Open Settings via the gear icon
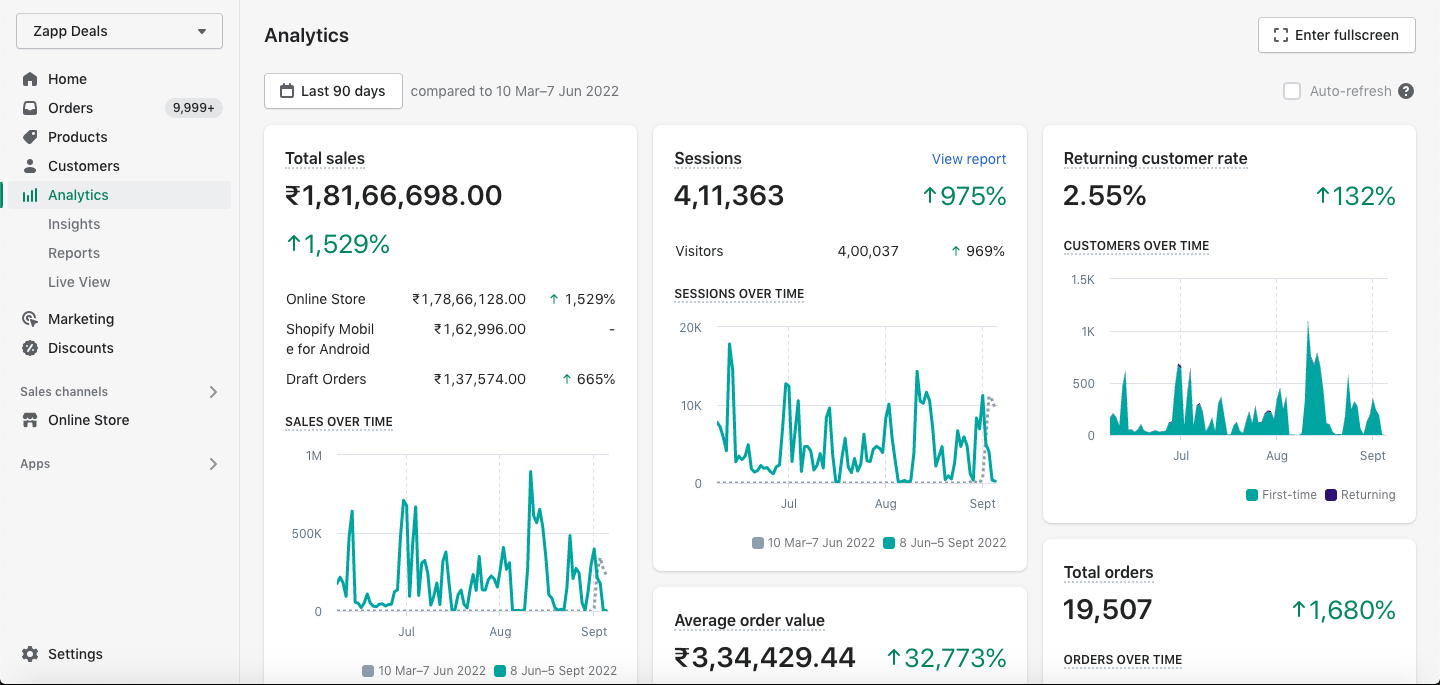1440x685 pixels. [x=30, y=654]
